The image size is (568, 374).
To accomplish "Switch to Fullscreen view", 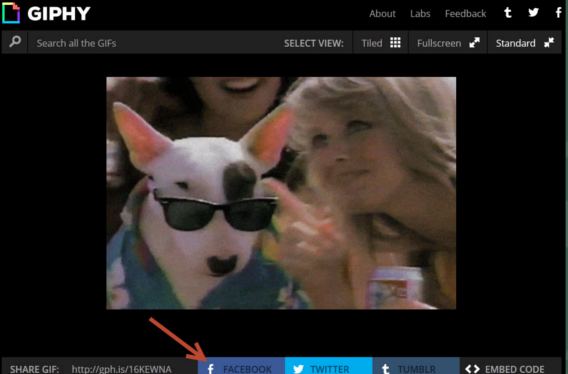I will (x=448, y=43).
